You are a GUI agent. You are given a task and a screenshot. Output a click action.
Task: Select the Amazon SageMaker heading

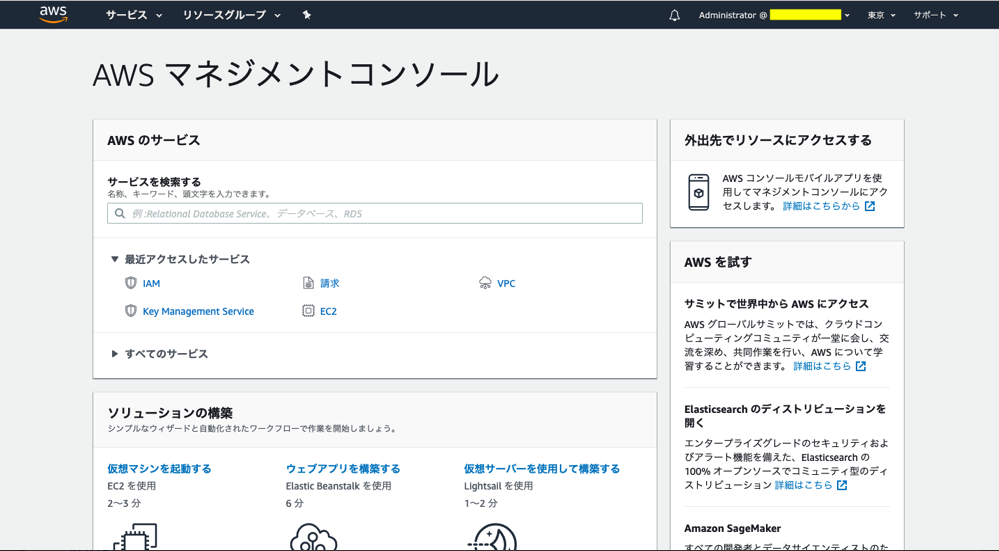tap(732, 528)
